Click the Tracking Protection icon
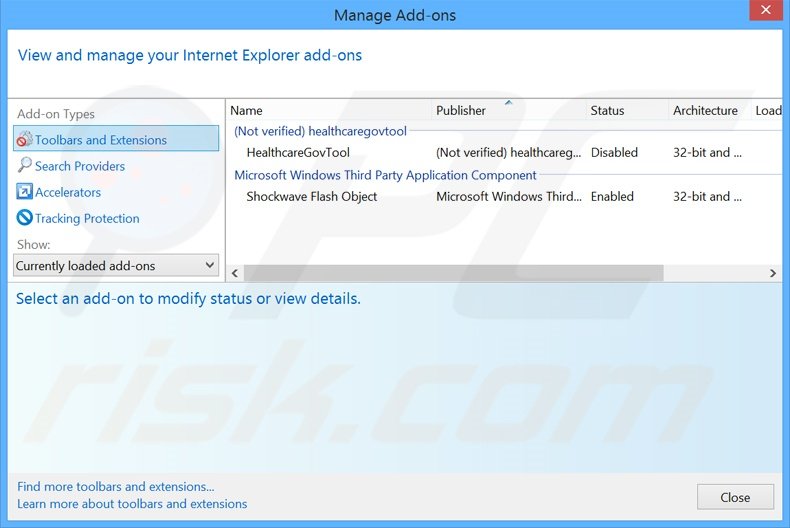The height and width of the screenshot is (528, 790). (x=25, y=218)
